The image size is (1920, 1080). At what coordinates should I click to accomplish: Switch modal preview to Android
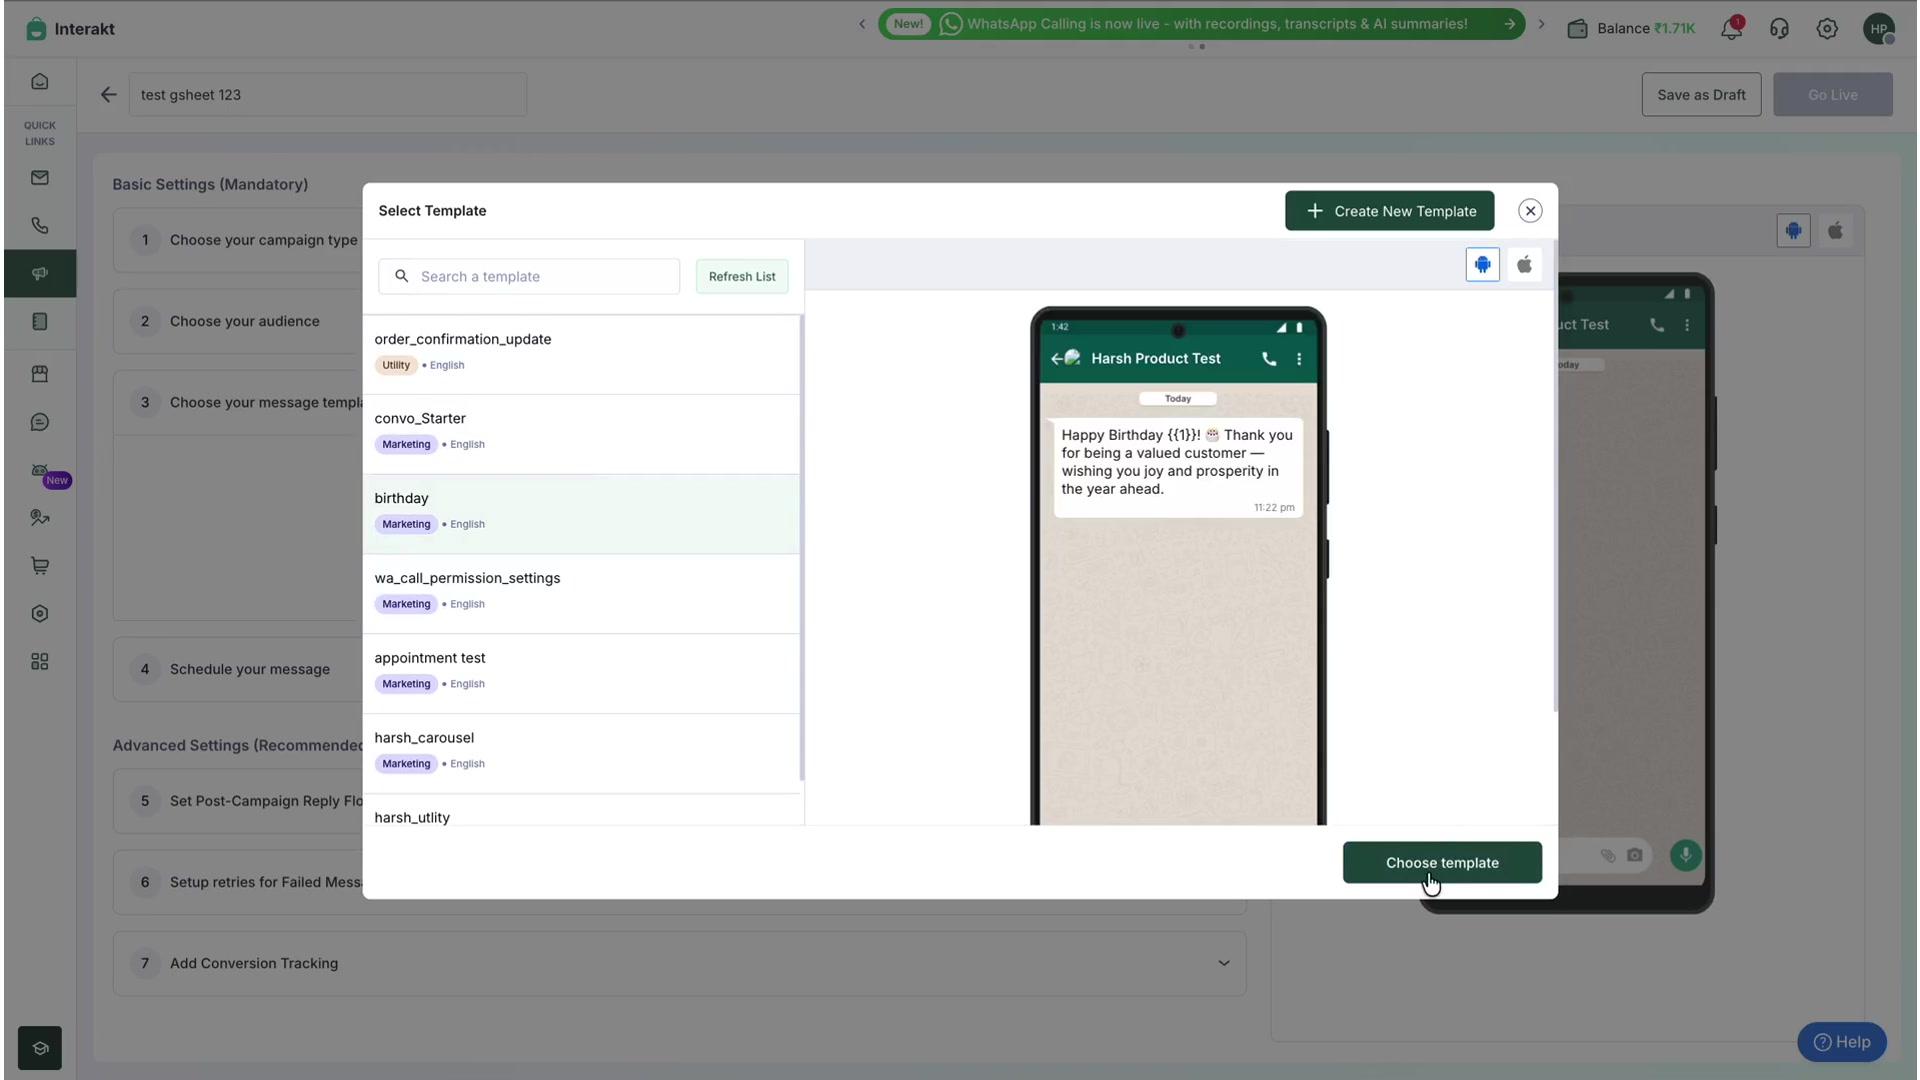coord(1482,265)
